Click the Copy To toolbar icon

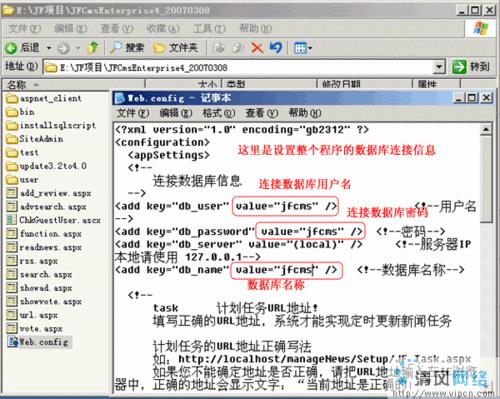pos(238,48)
